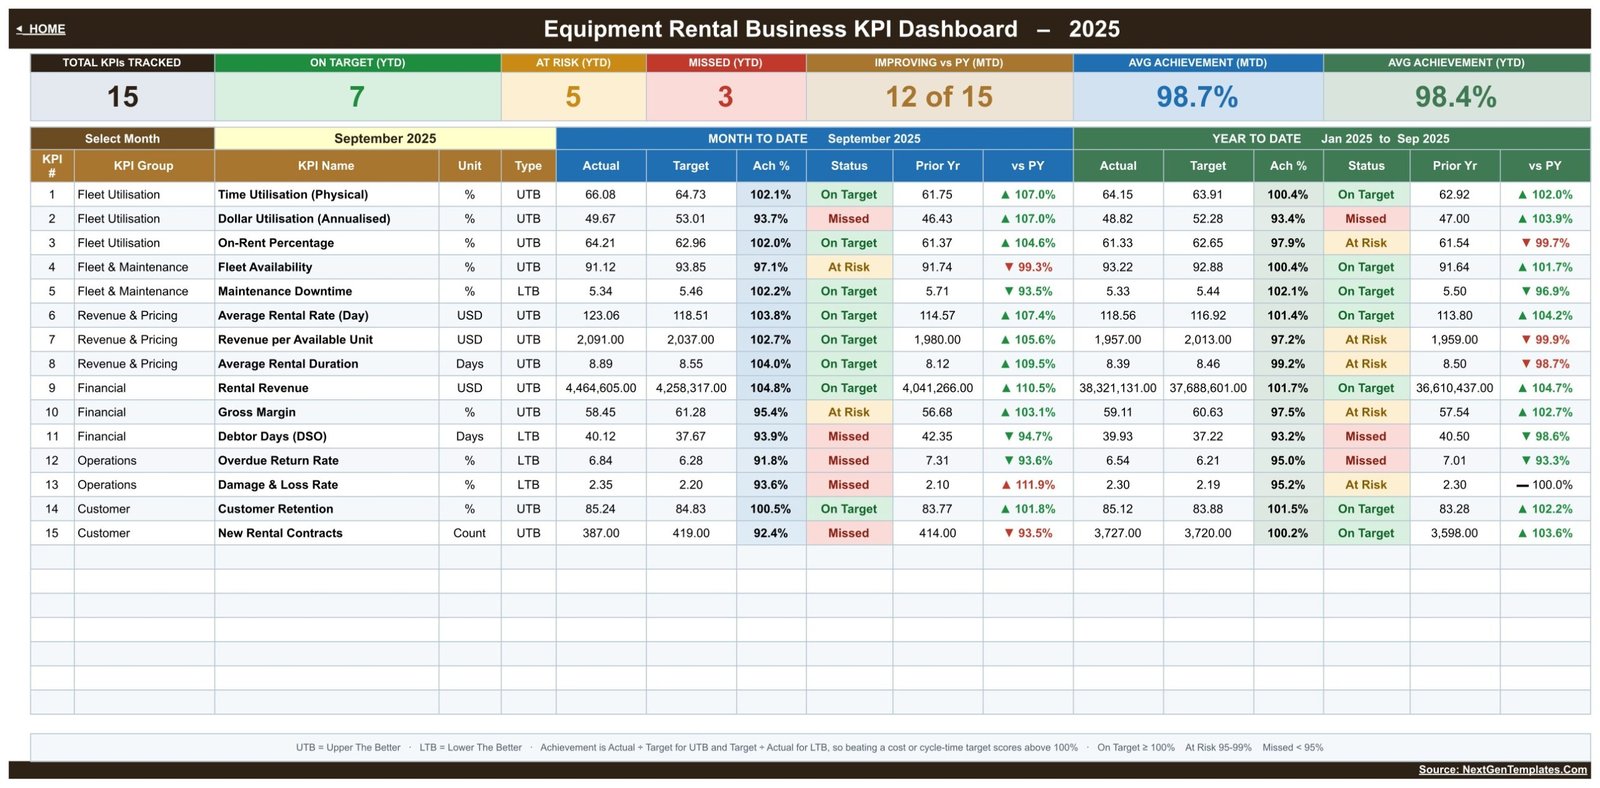Go back via the HOME link
The height and width of the screenshot is (788, 1600).
coord(41,29)
